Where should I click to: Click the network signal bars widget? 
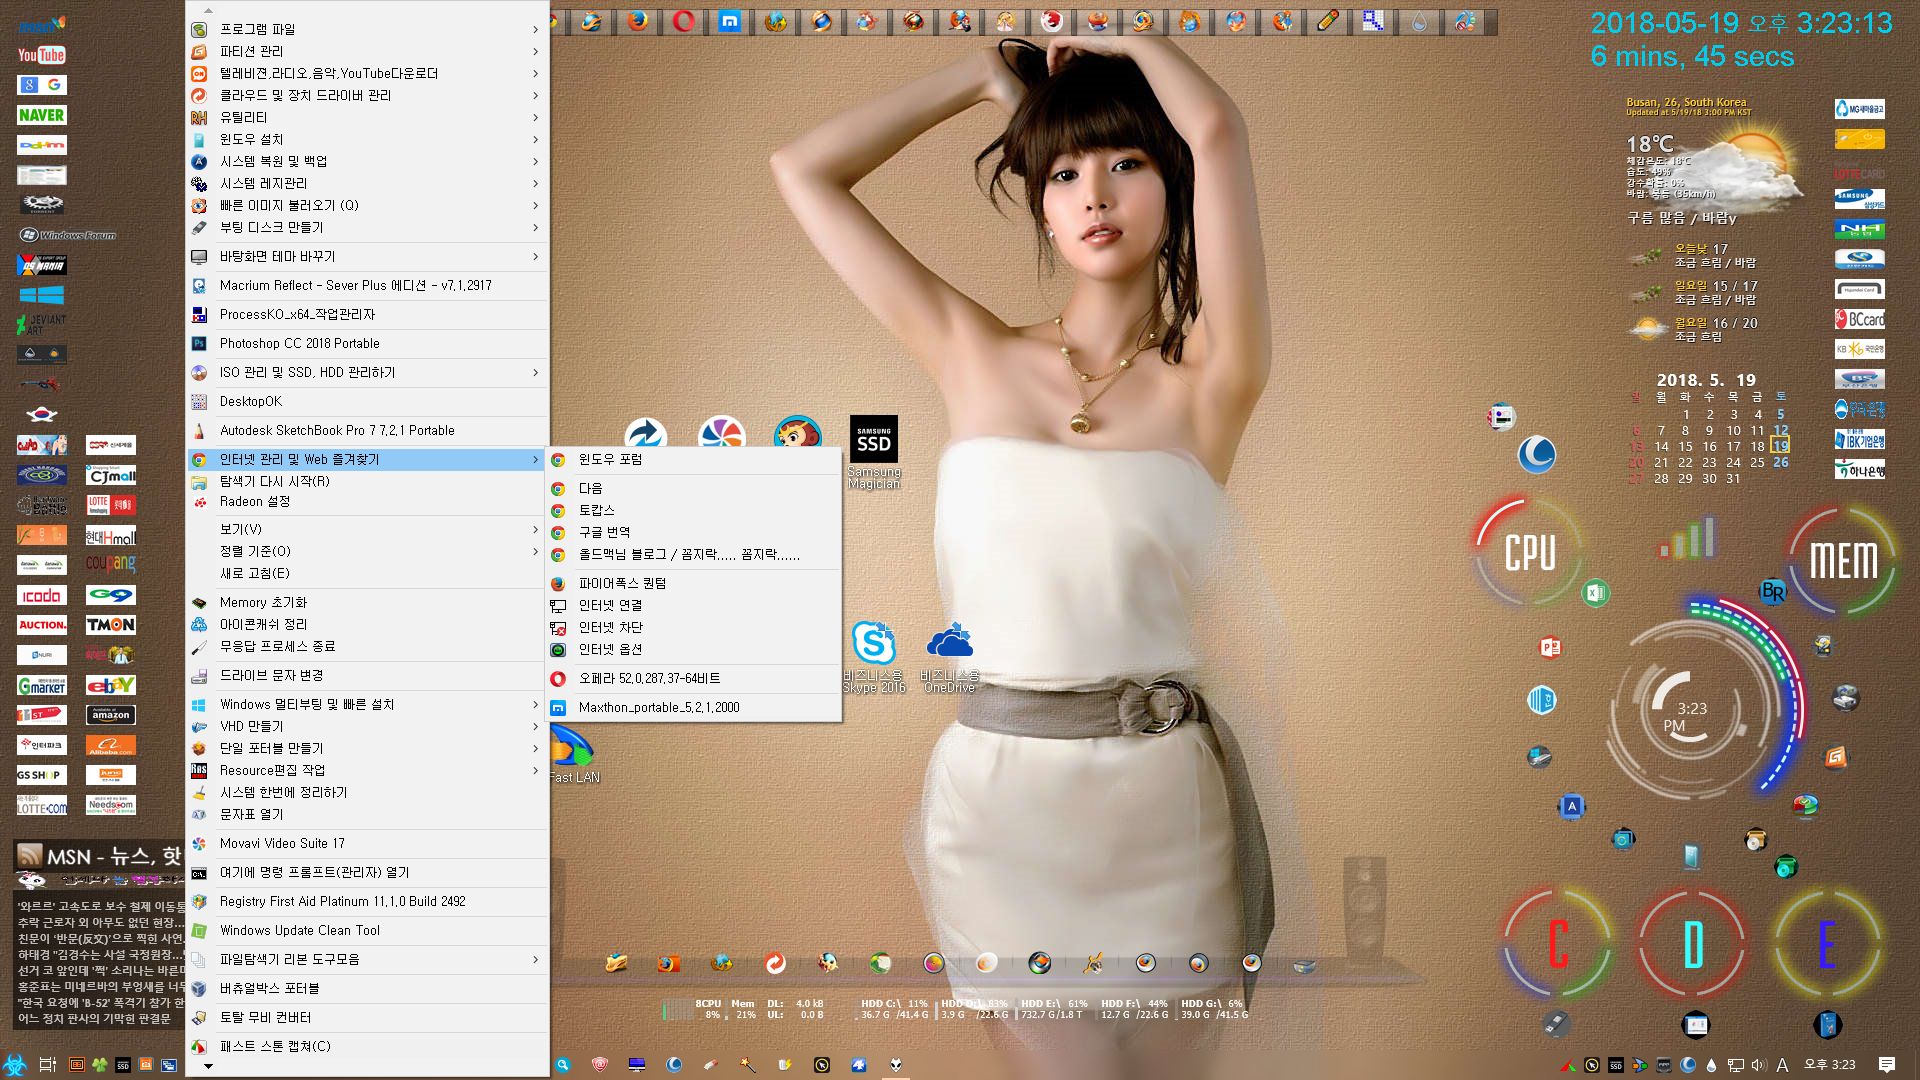(1688, 538)
